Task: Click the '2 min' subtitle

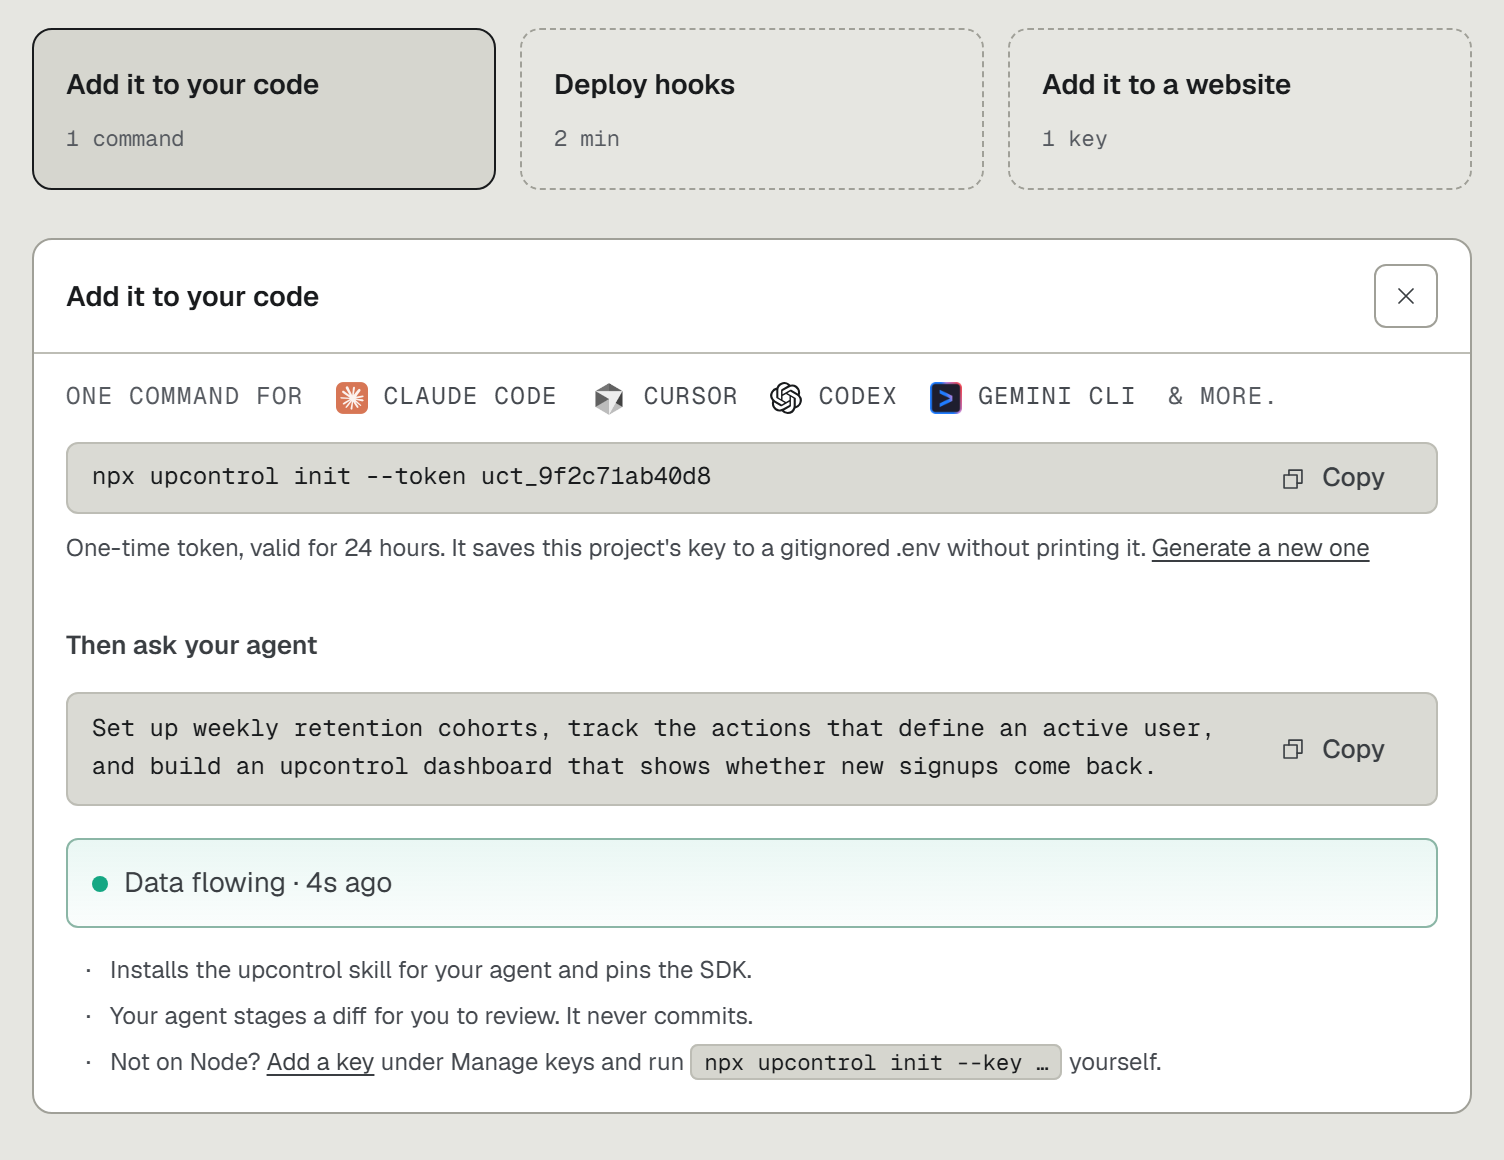Action: click(x=587, y=139)
